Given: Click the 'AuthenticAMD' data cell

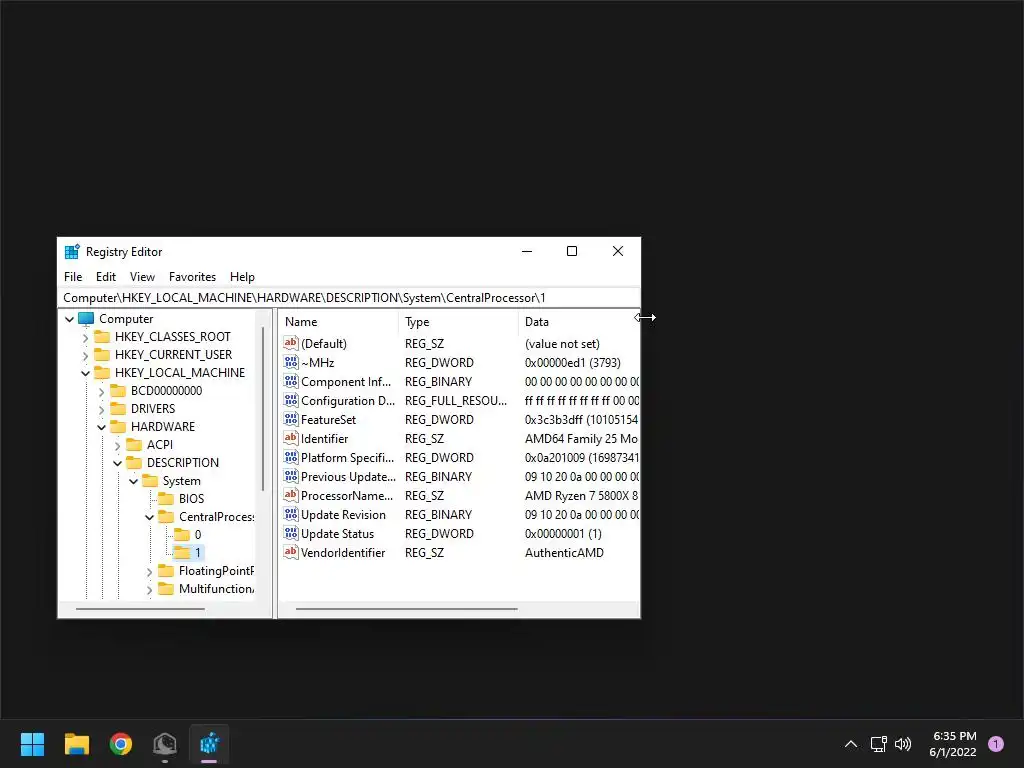Looking at the screenshot, I should pyautogui.click(x=564, y=552).
